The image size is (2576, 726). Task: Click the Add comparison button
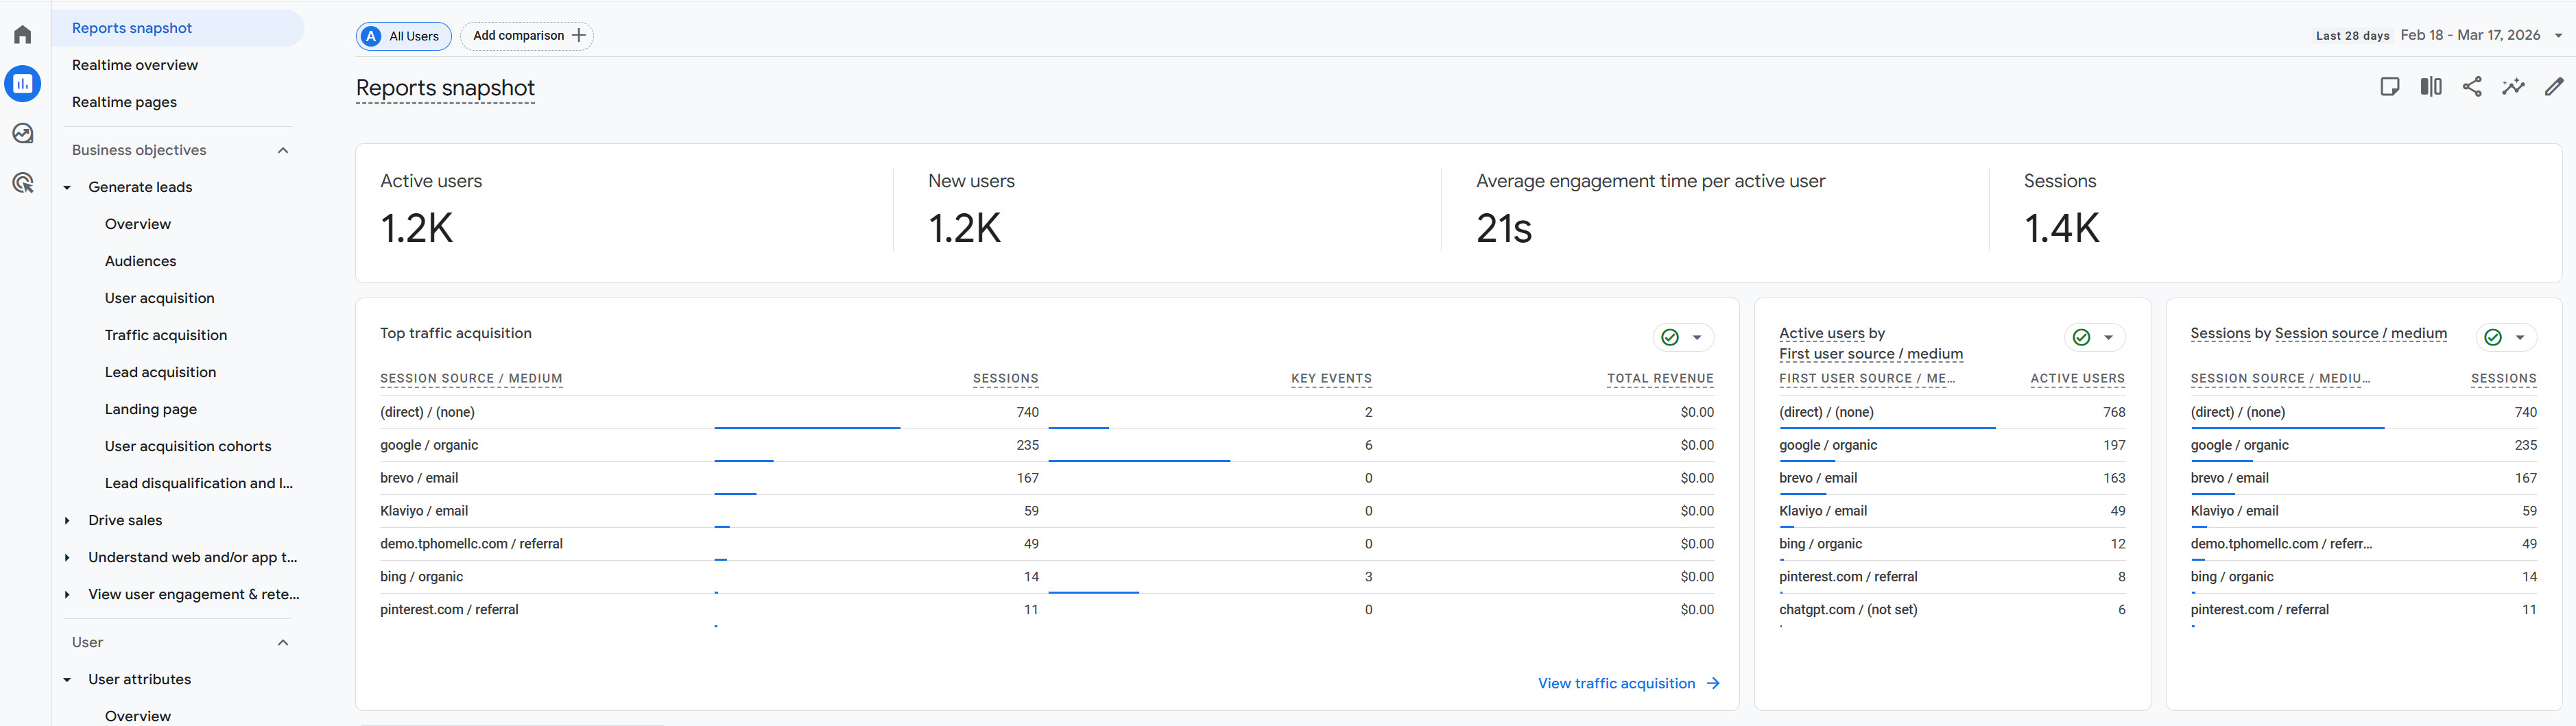pos(527,35)
